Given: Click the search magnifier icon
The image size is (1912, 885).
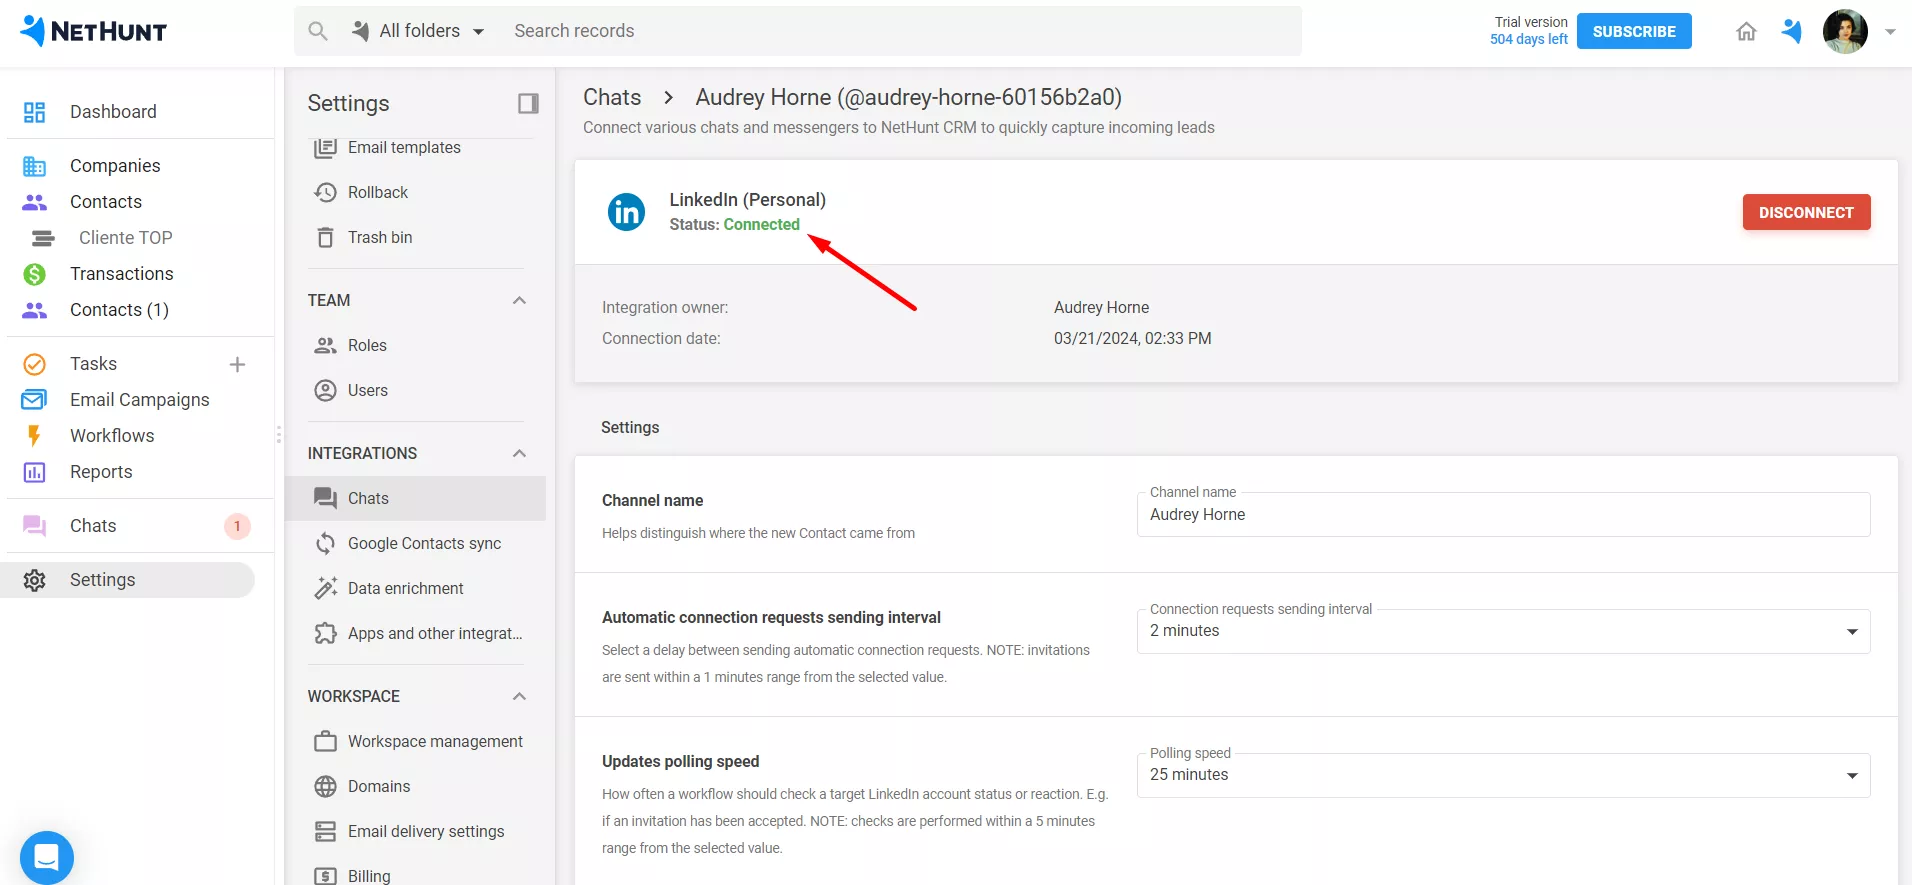Looking at the screenshot, I should (318, 31).
